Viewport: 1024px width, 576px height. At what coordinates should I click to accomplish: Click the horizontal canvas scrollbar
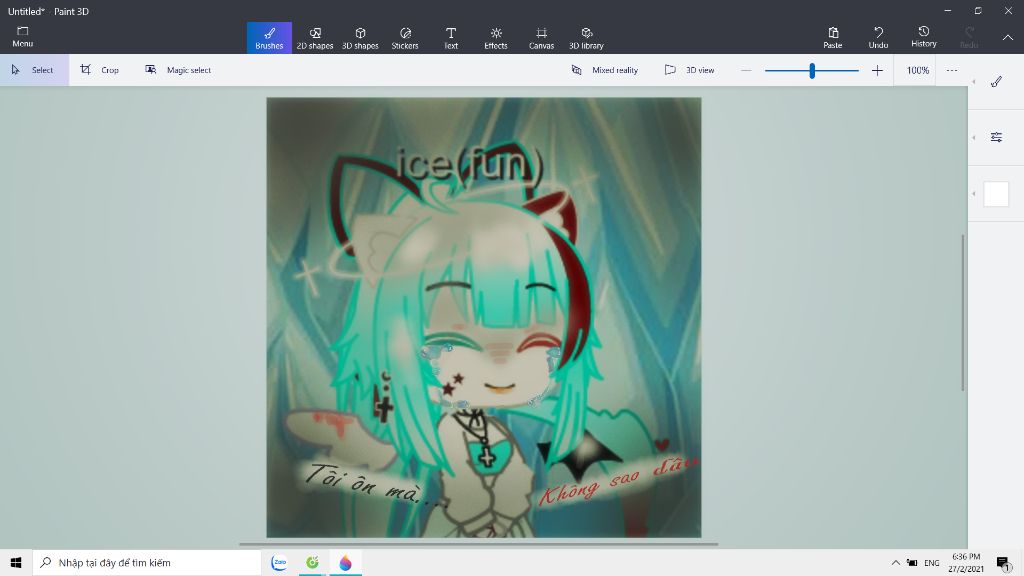pyautogui.click(x=478, y=543)
